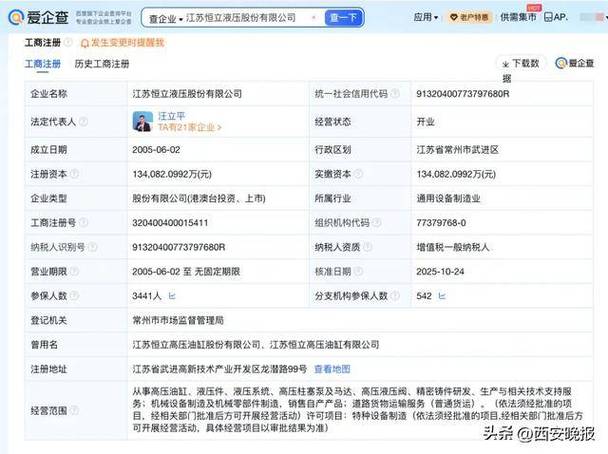Open the trend chart icon beside 542
Screen dimensions: 608x454
pyautogui.click(x=442, y=296)
